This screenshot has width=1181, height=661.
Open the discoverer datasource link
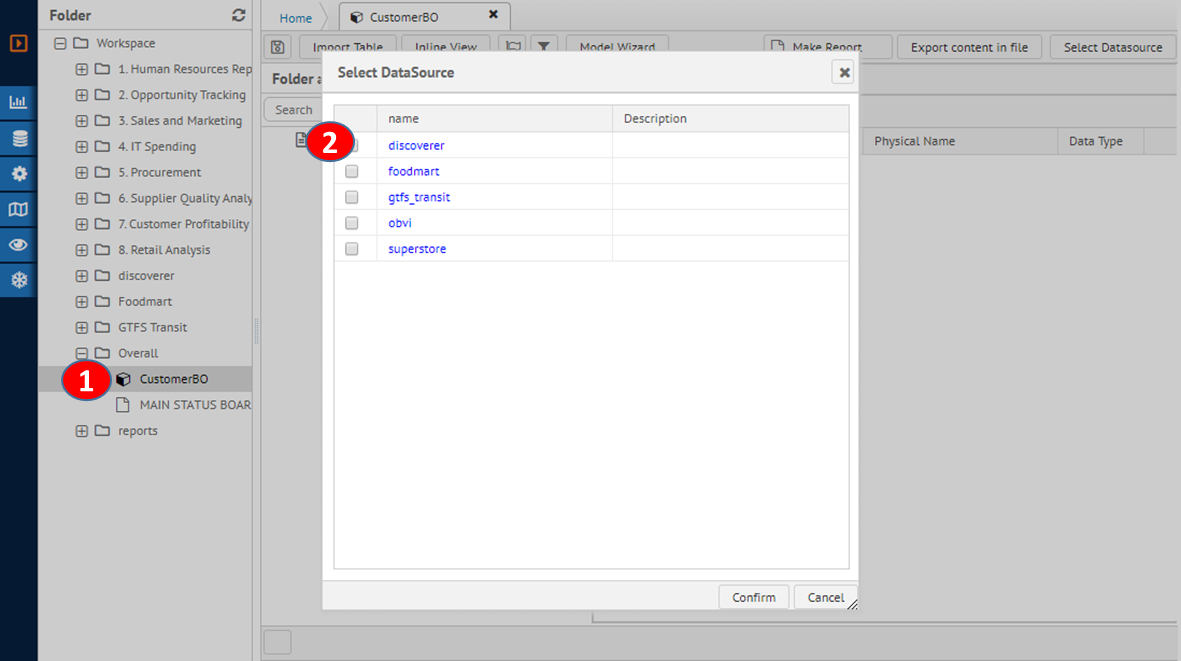coord(416,146)
